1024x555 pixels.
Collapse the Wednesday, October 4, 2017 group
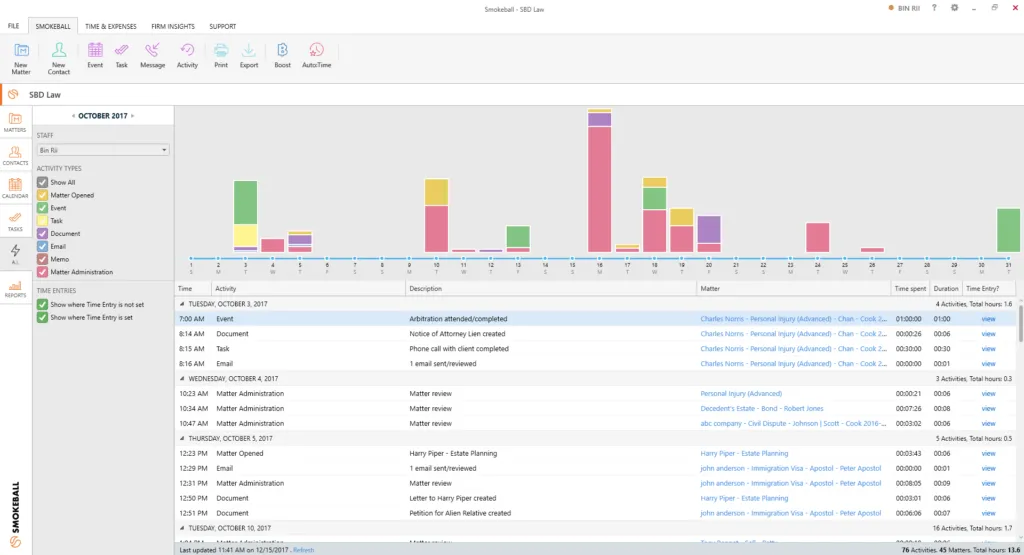coord(182,379)
